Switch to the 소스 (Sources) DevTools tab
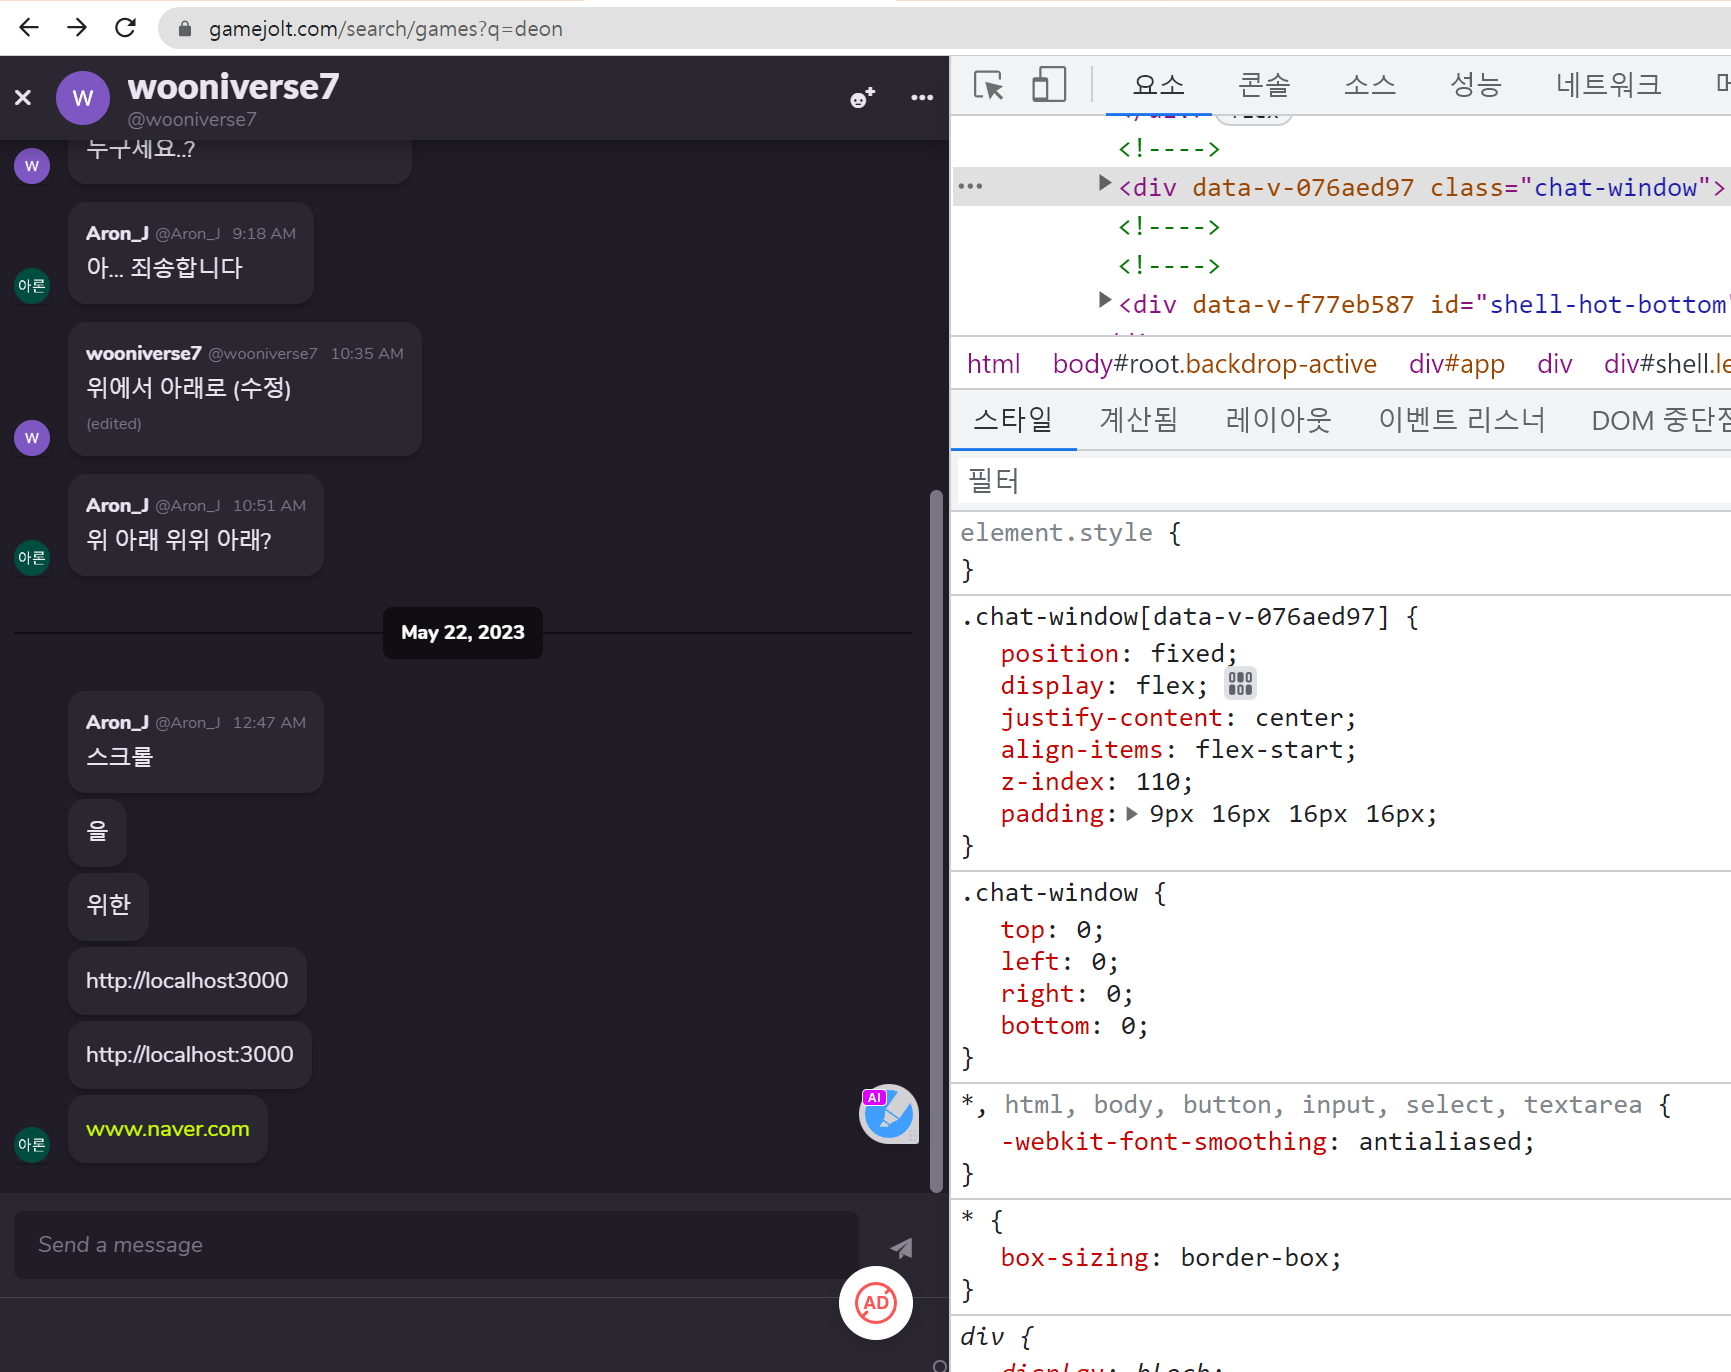The width and height of the screenshot is (1731, 1372). [x=1370, y=85]
